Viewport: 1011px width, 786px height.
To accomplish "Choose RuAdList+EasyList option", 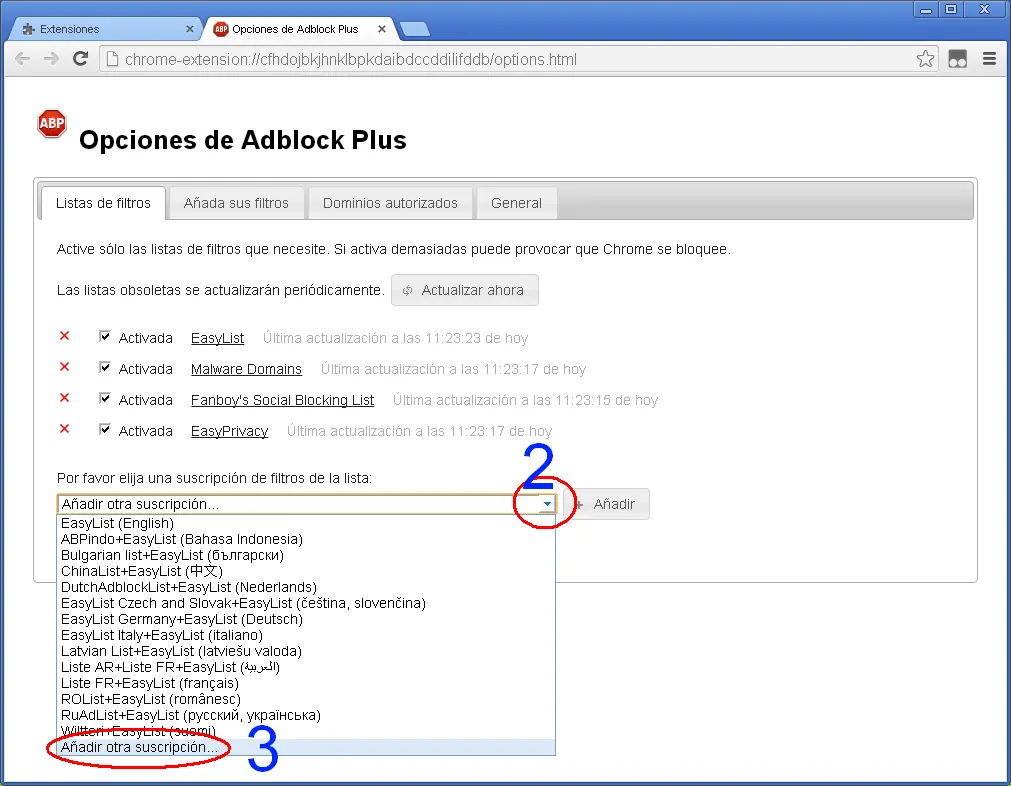I will [x=306, y=715].
